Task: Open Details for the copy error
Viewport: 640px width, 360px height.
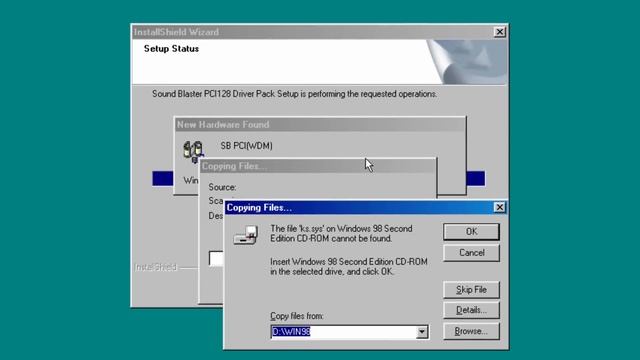Action: (x=471, y=310)
